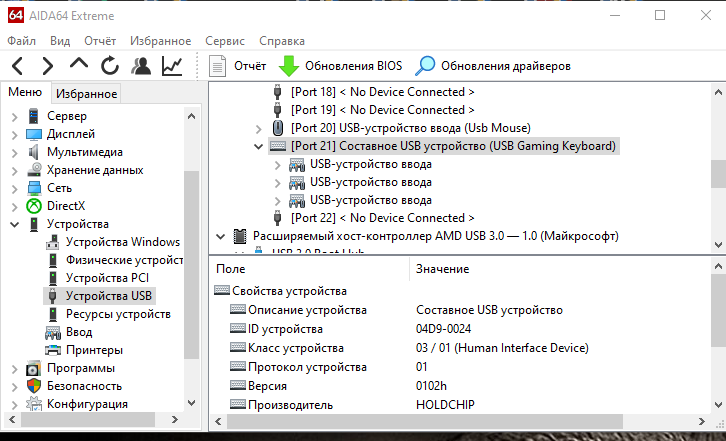Expand the DirectX tree node
This screenshot has height=441, width=726.
click(14, 207)
